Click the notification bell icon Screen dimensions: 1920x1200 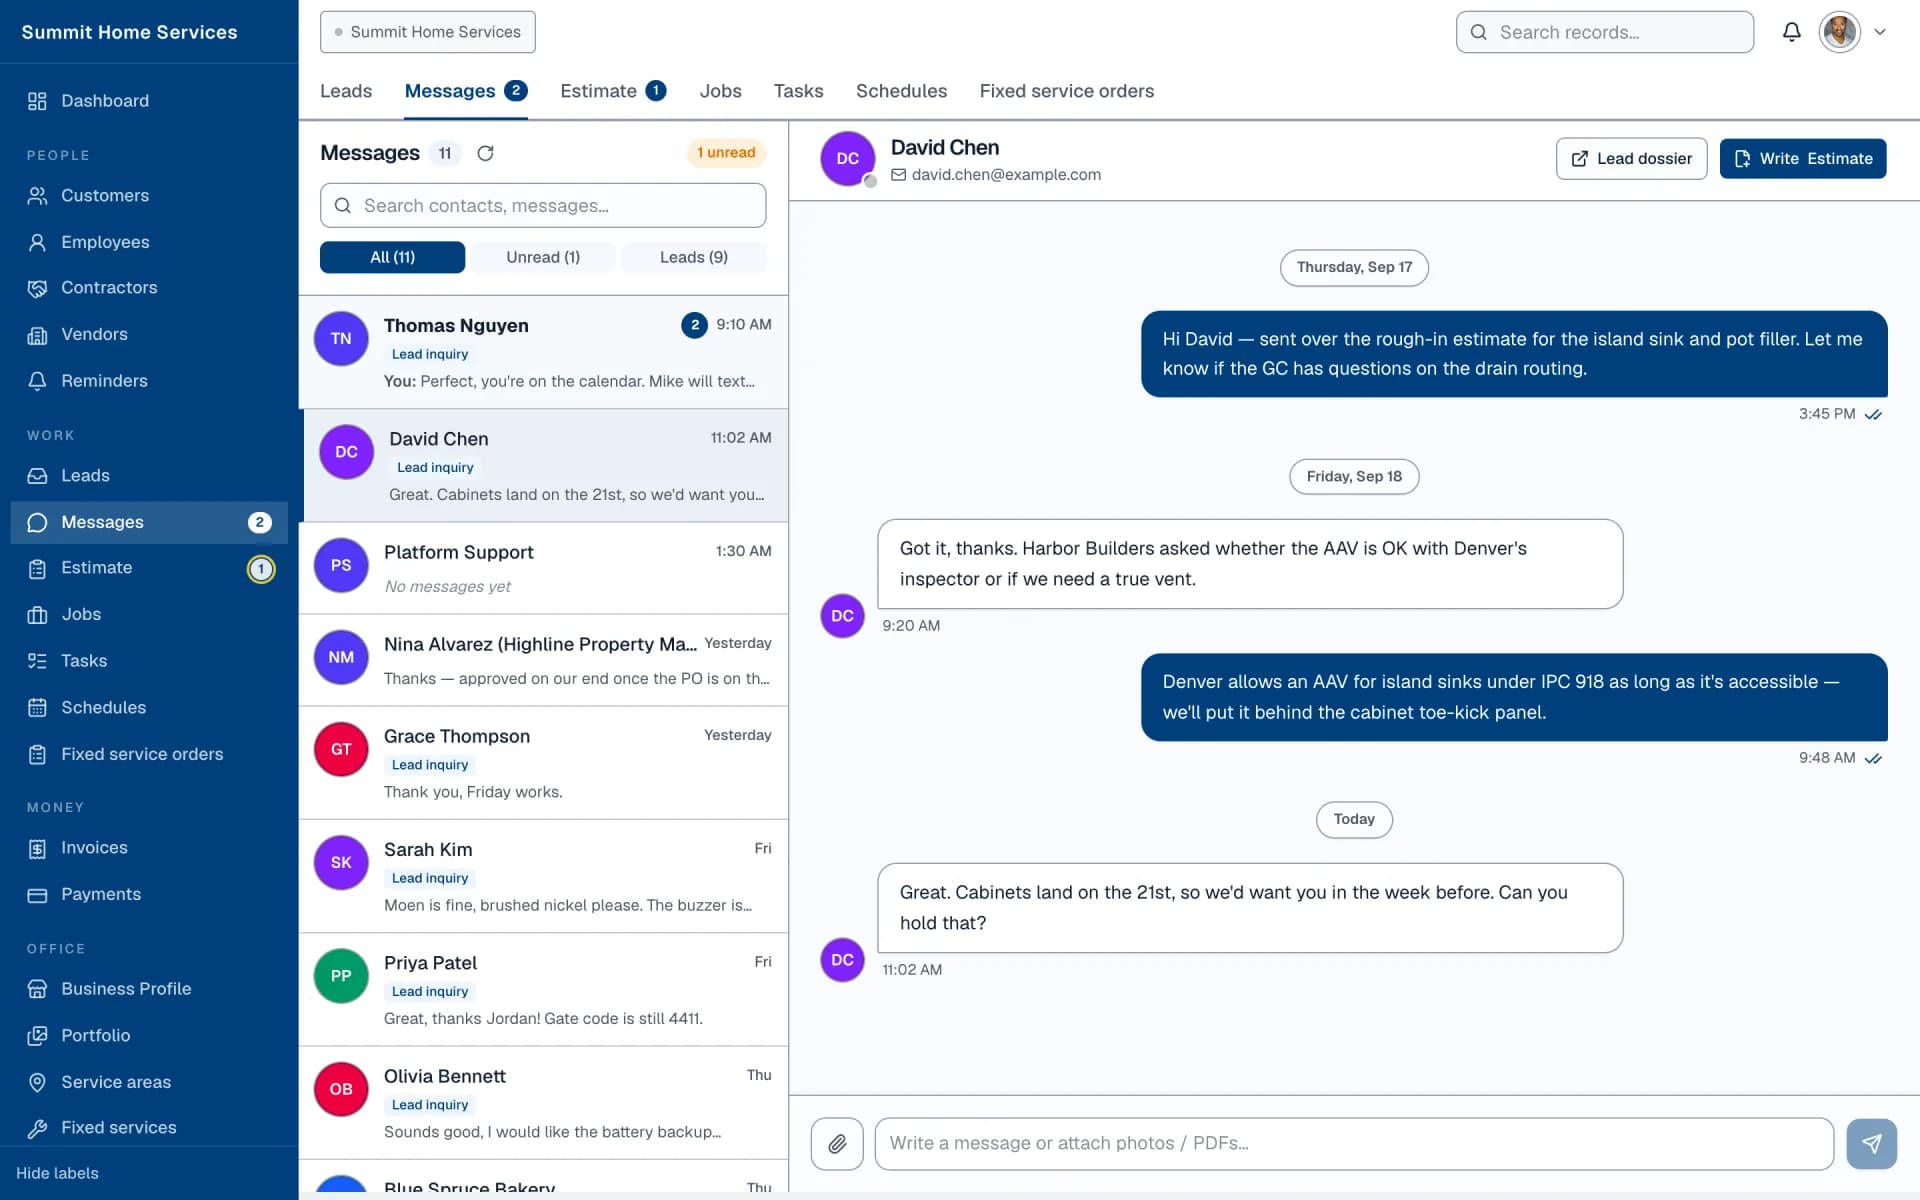[x=1791, y=32]
